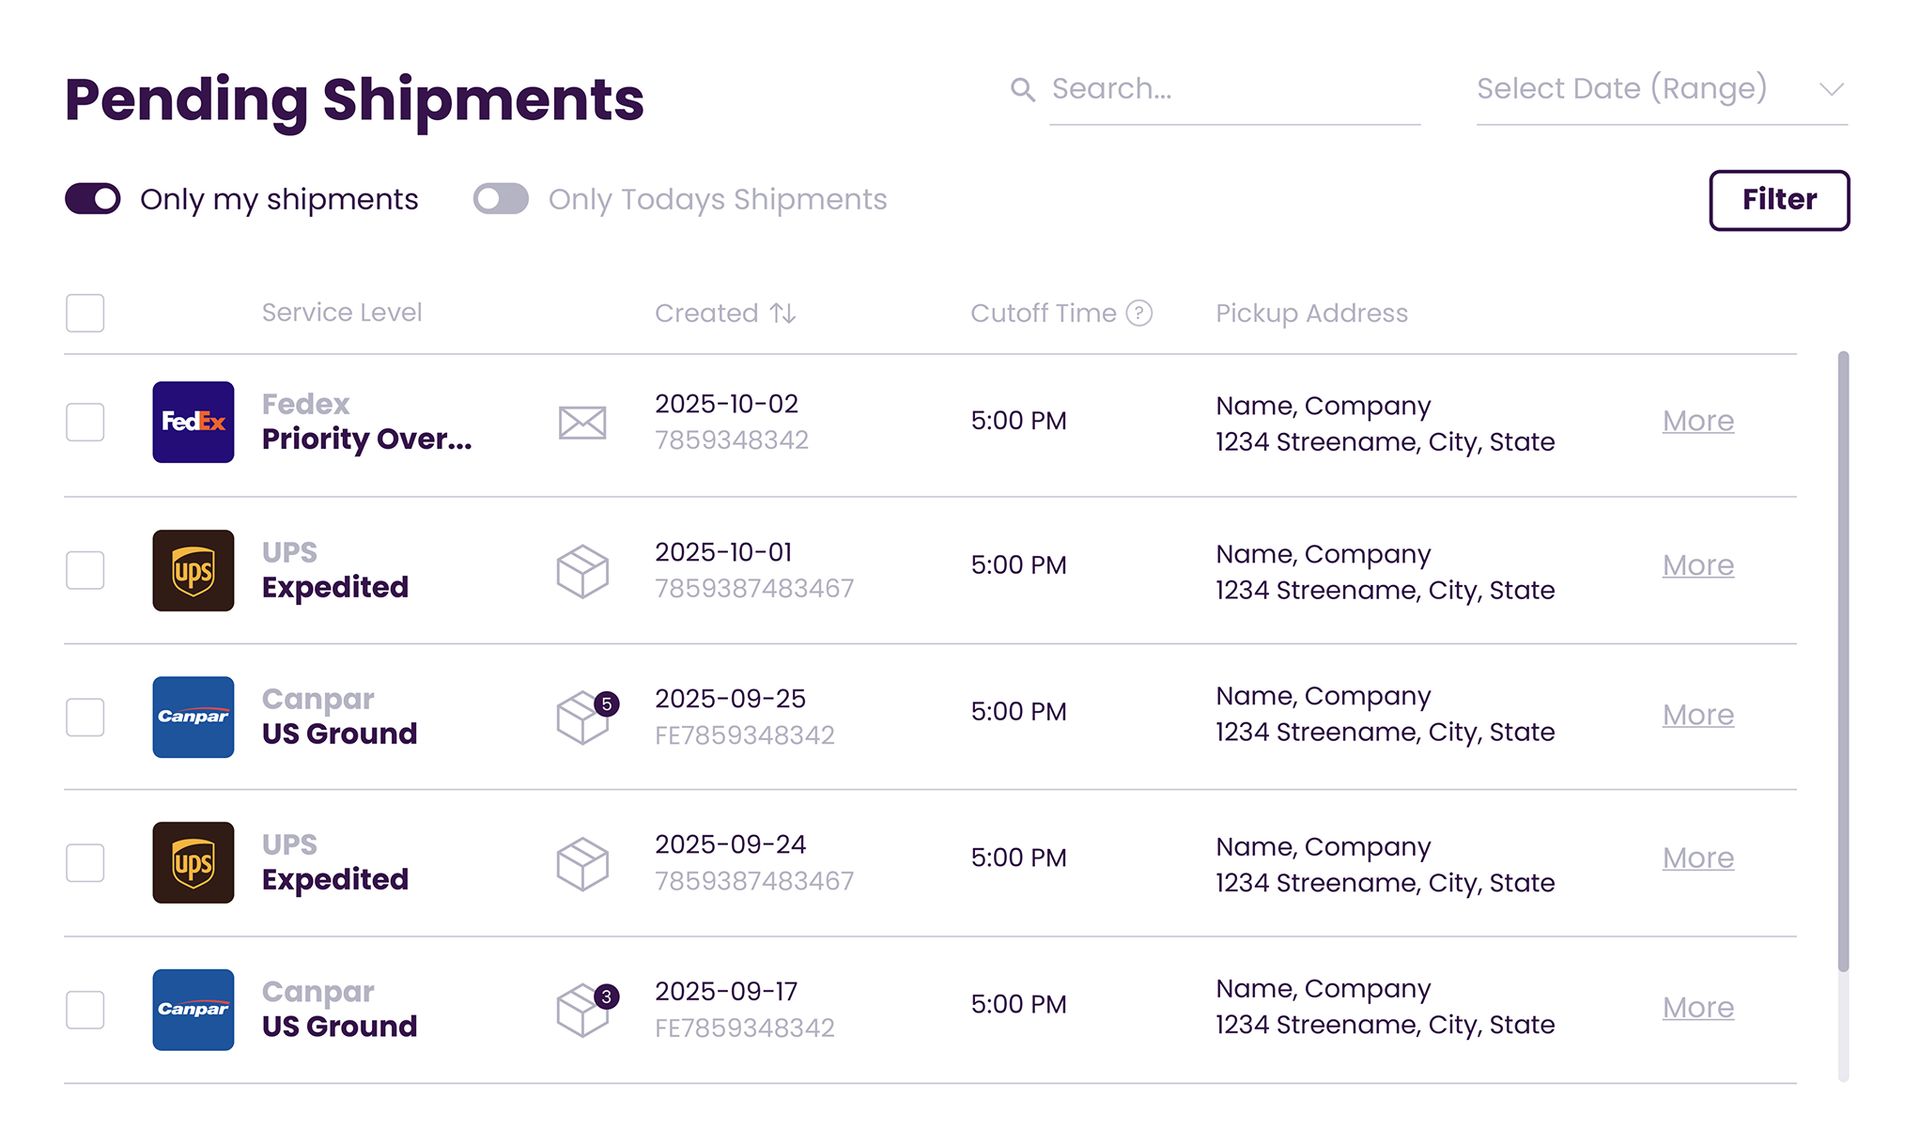Click the question mark icon next to Cutoff Time
1920x1127 pixels.
(x=1139, y=313)
